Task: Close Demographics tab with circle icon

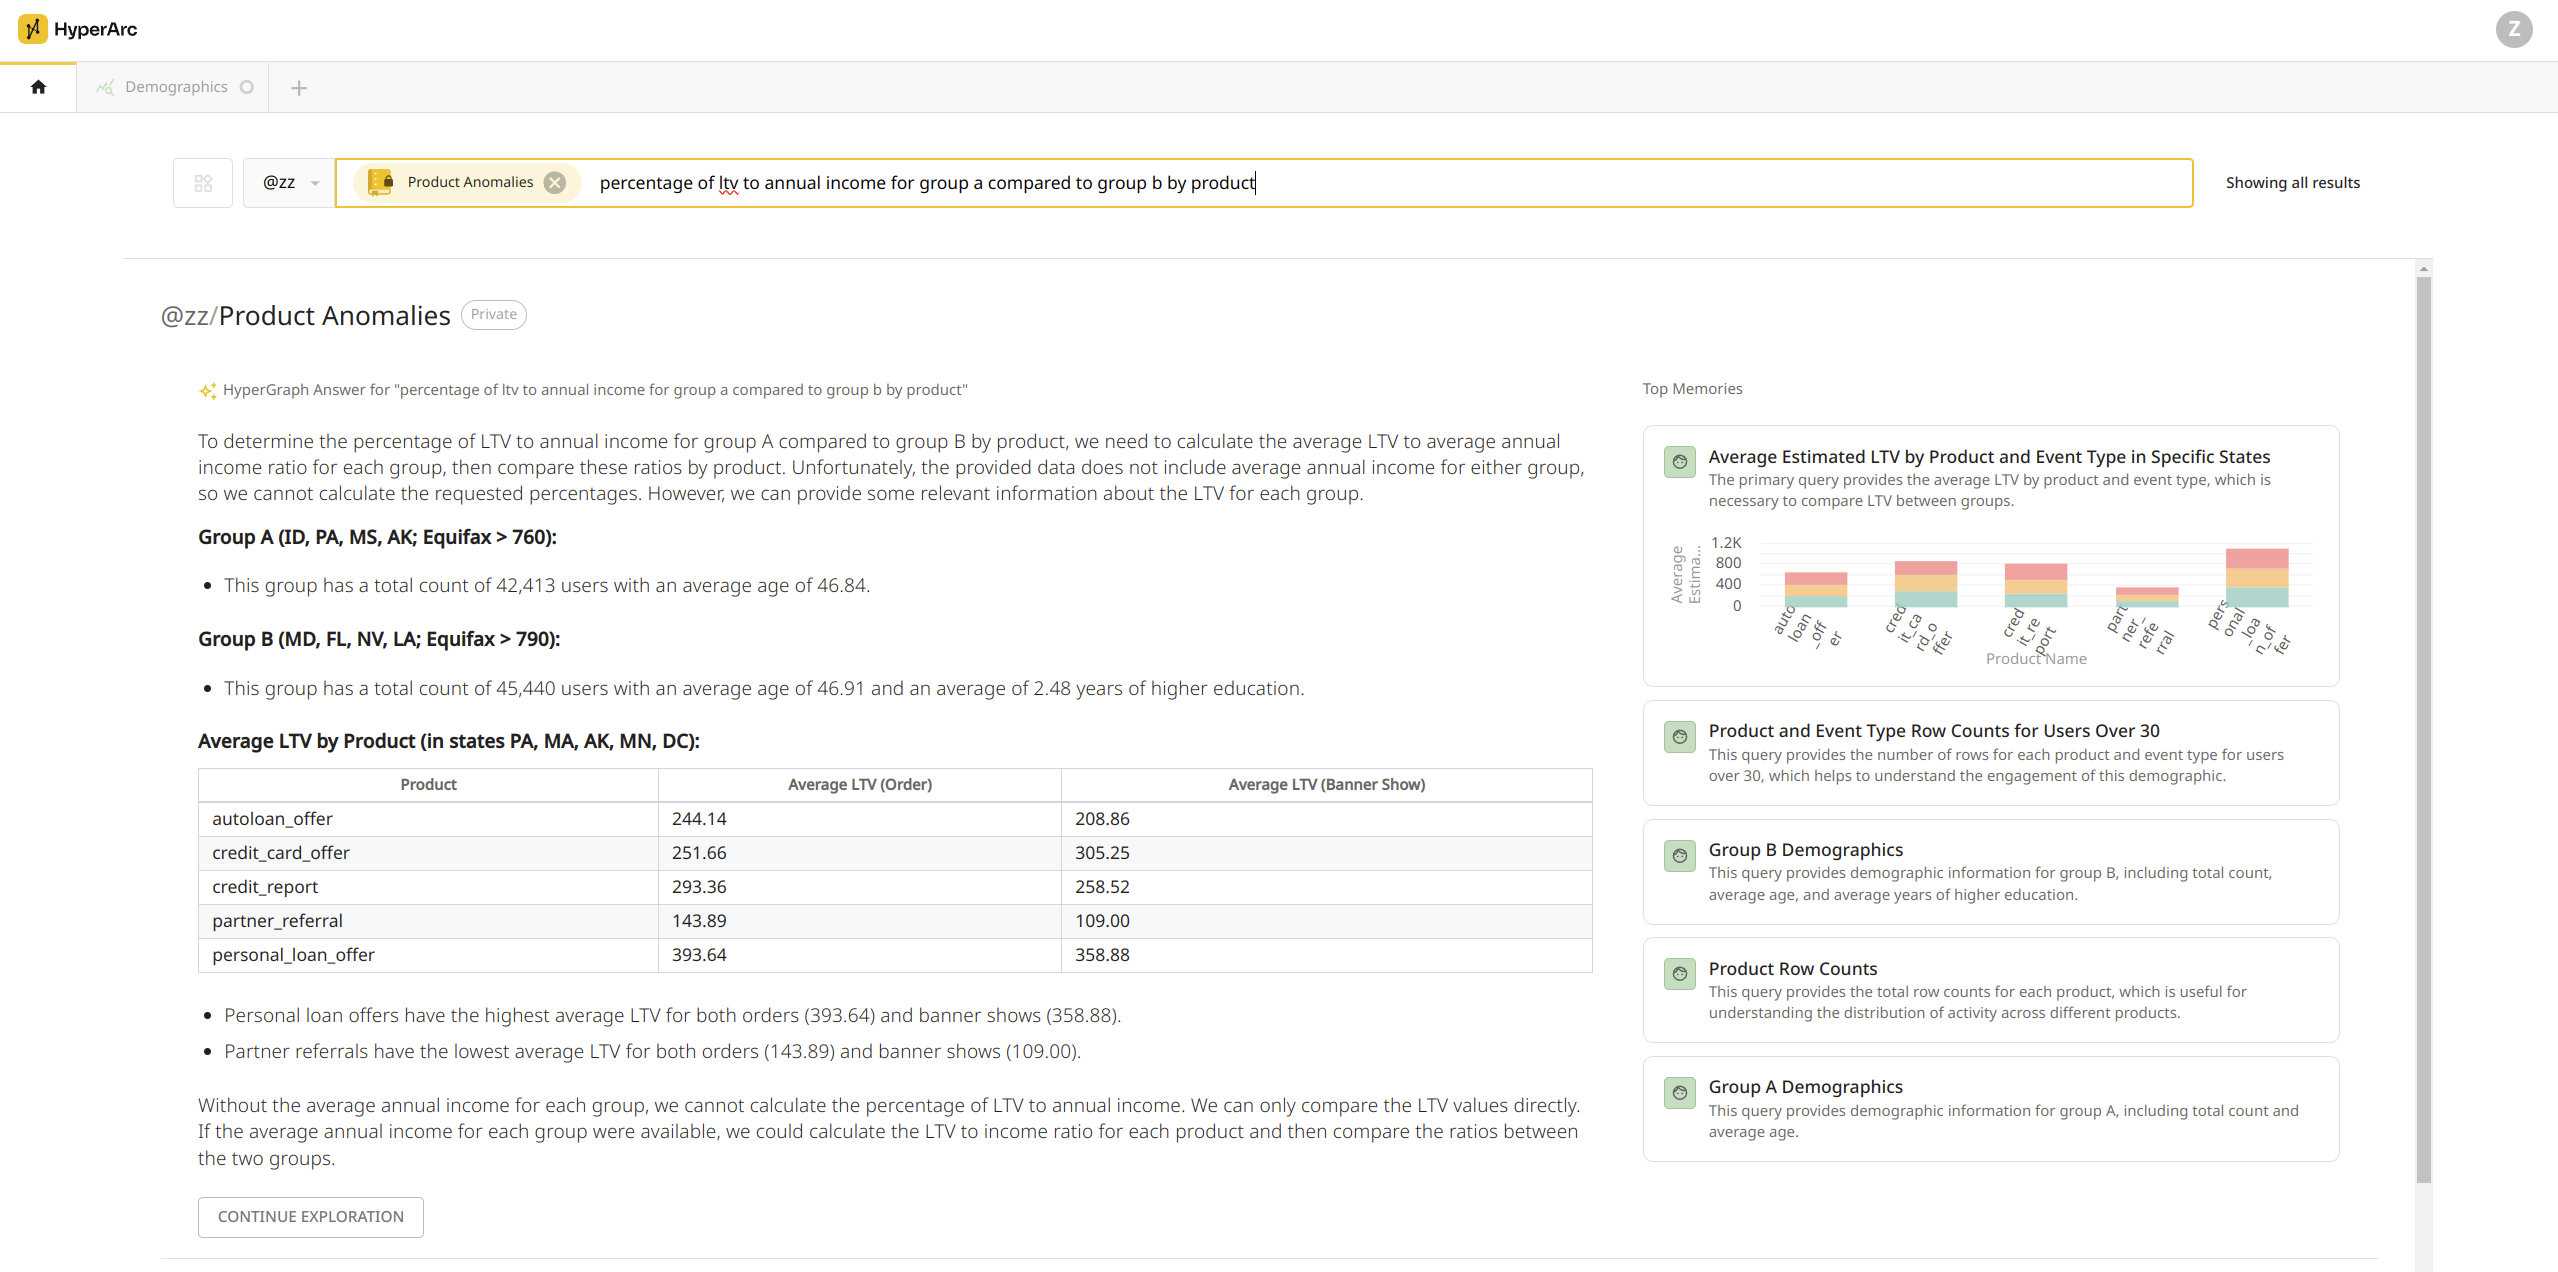Action: point(247,87)
